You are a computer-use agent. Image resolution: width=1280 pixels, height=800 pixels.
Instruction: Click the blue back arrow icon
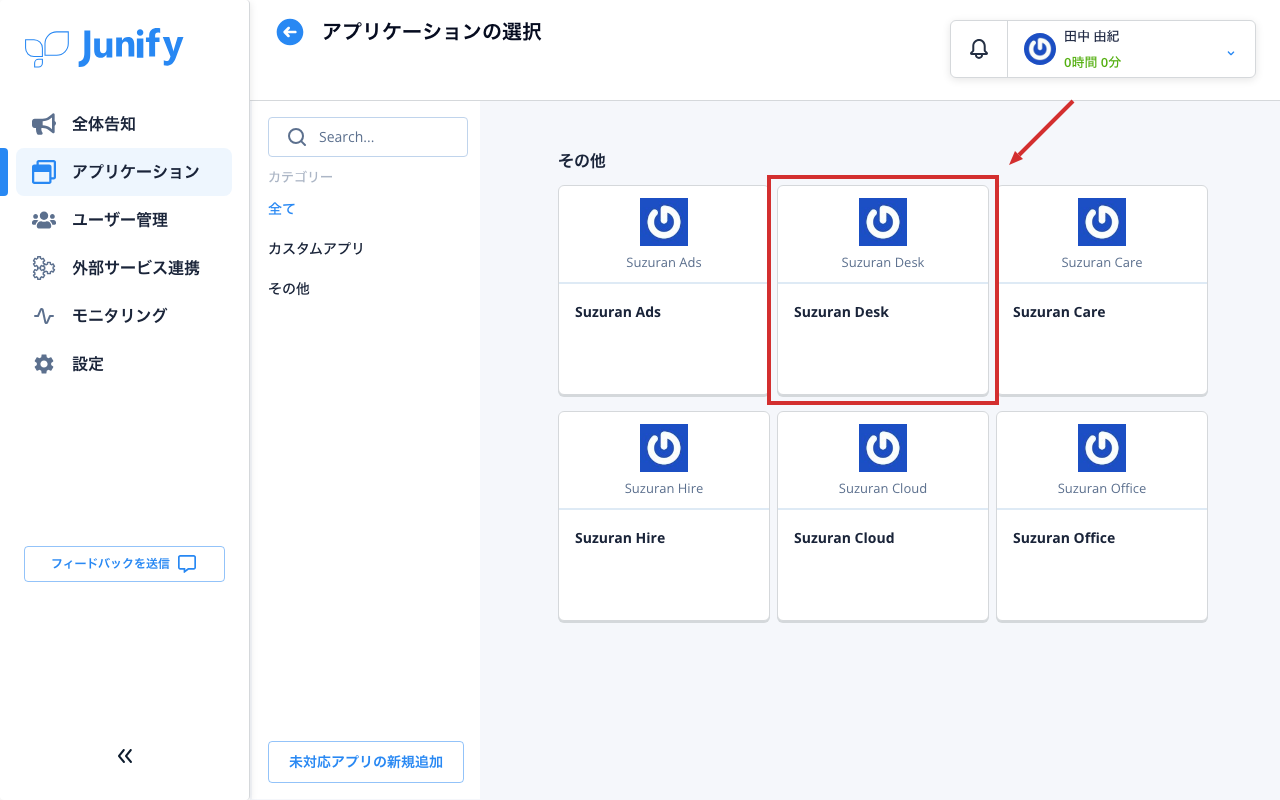[290, 33]
